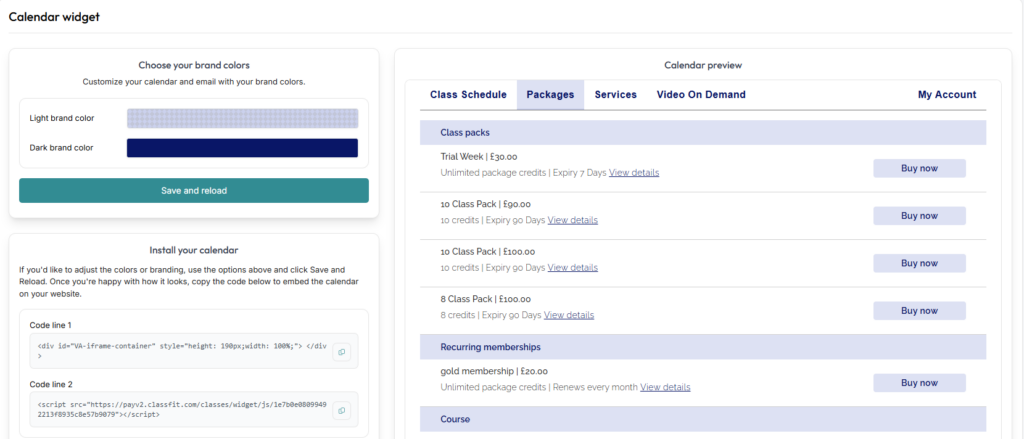Screen dimensions: 1024x439
Task: Select the Packages tab
Action: click(x=551, y=95)
